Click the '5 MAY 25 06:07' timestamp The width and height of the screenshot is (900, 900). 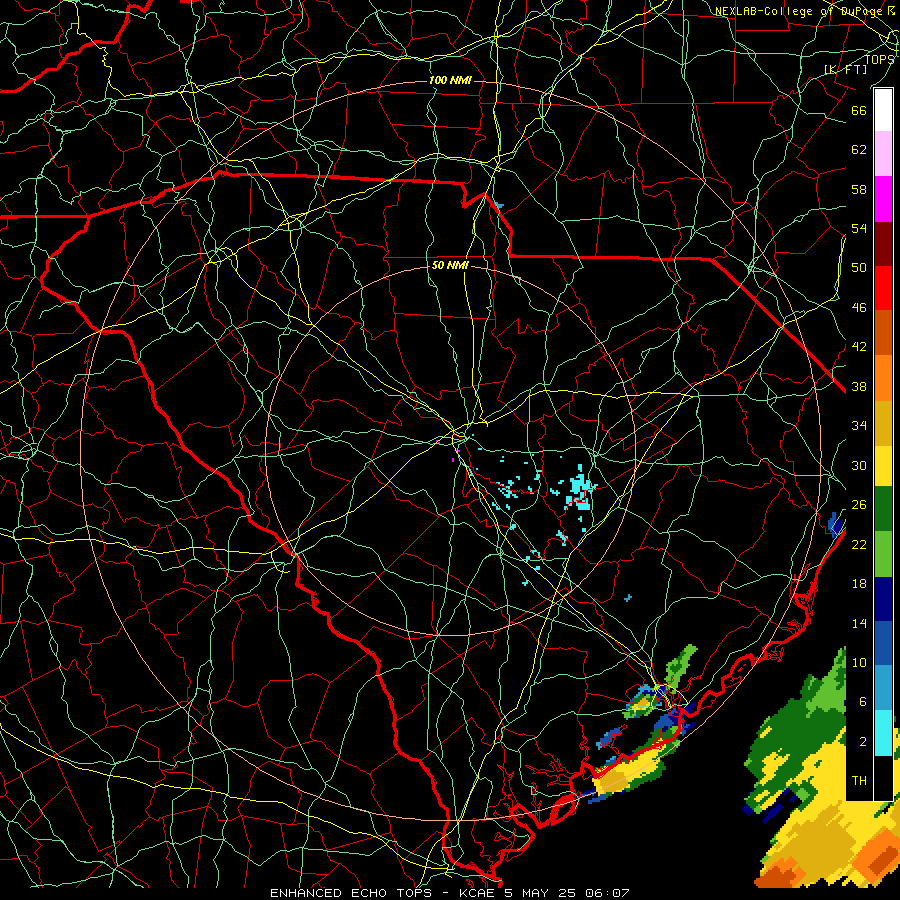pos(567,893)
